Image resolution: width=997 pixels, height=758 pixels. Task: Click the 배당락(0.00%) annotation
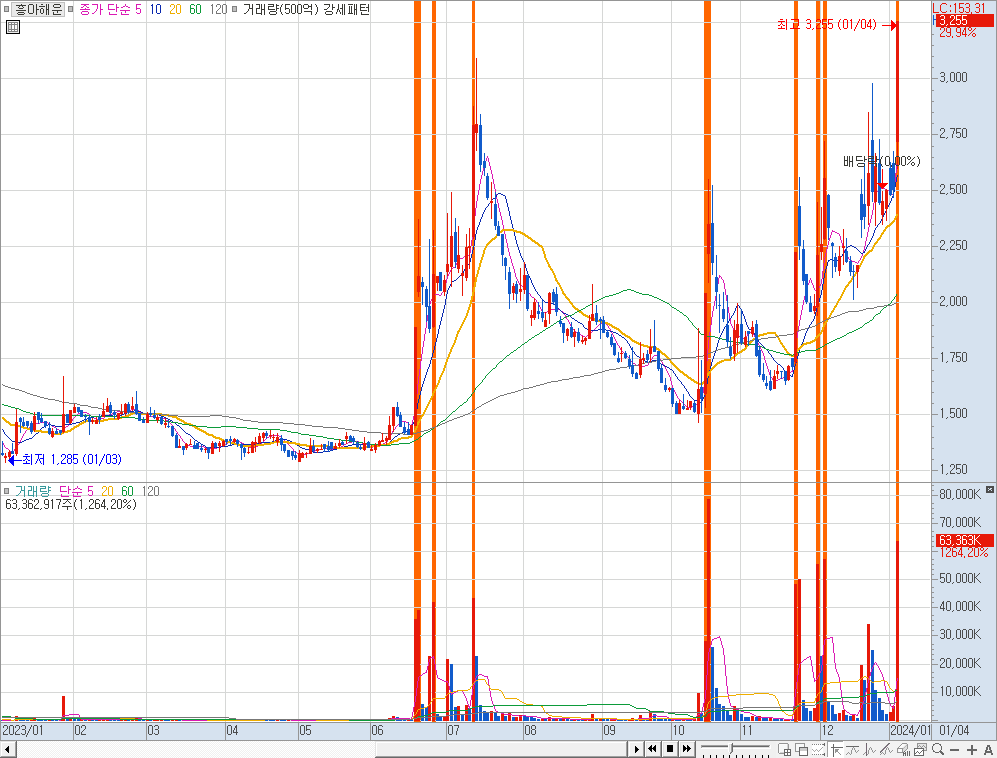[881, 162]
